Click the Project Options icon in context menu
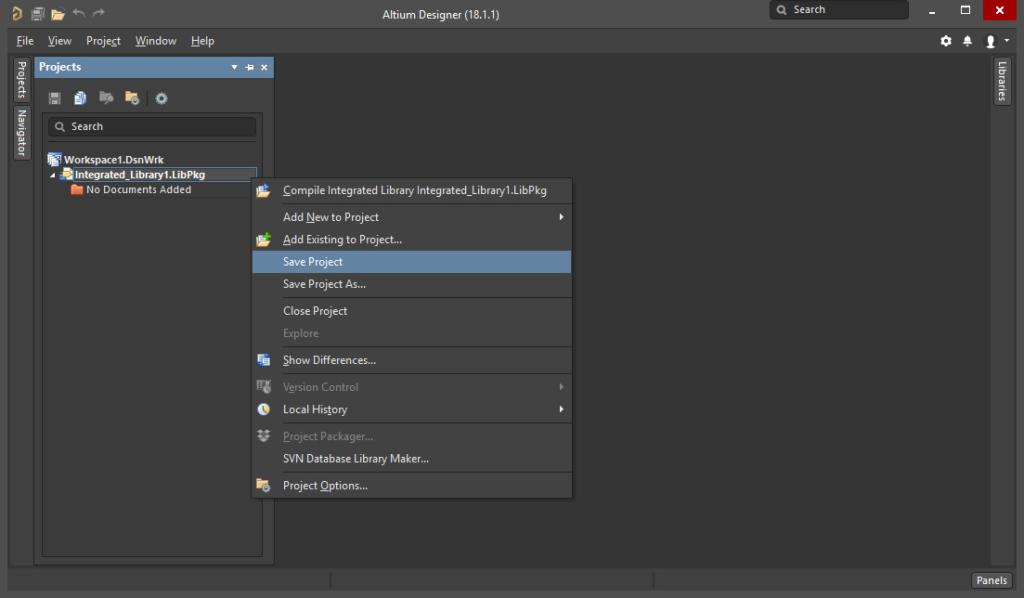This screenshot has height=598, width=1024. 263,486
